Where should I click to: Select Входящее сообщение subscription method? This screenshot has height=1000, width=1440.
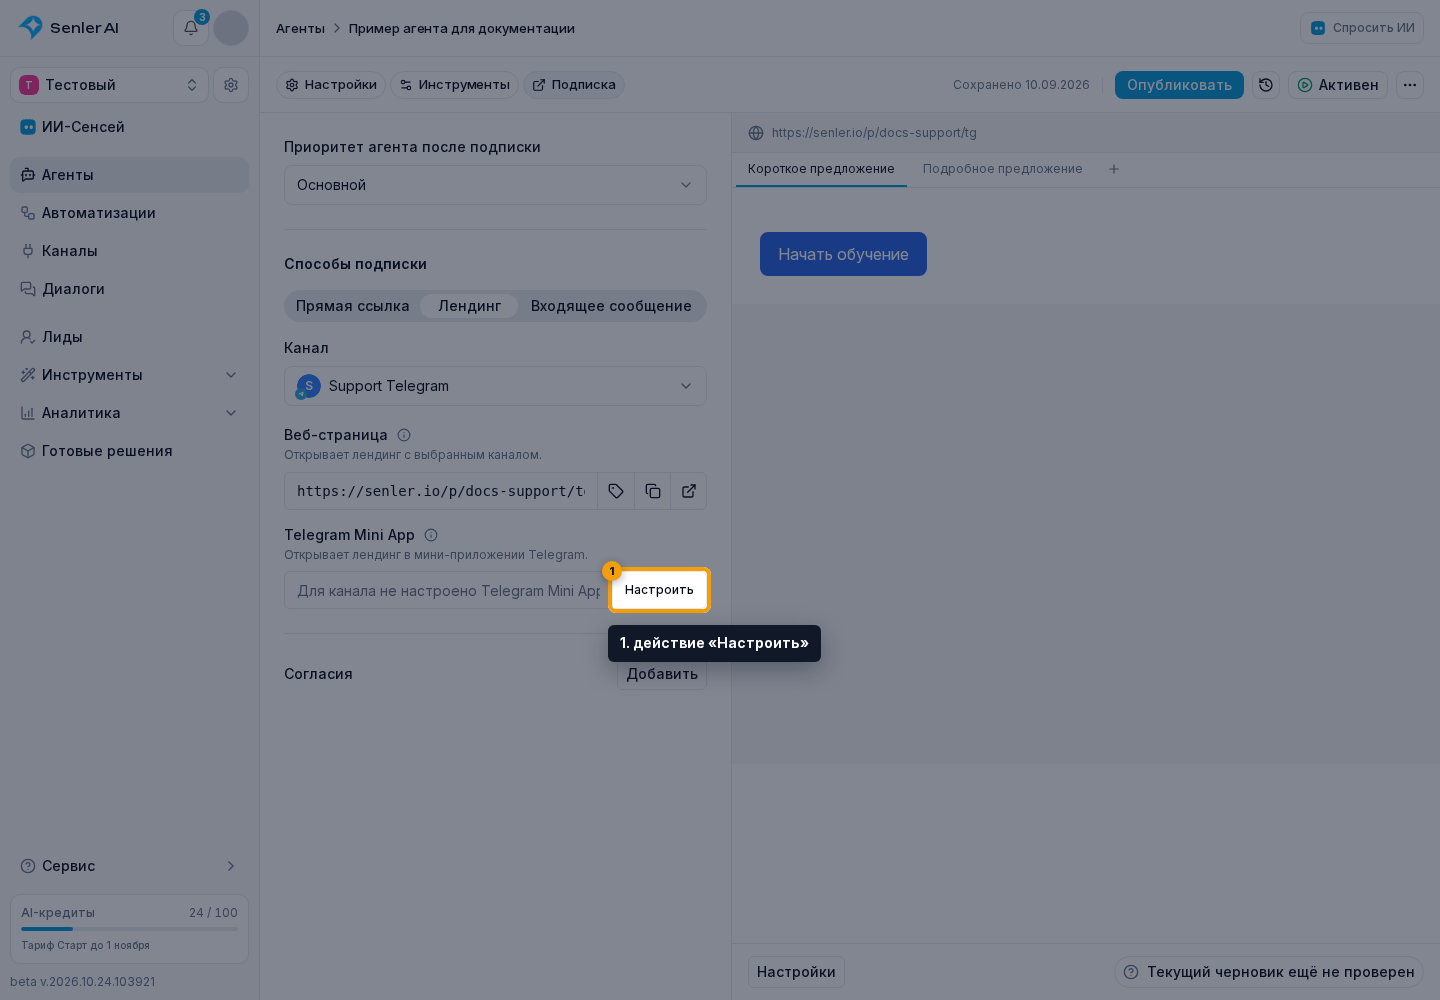(611, 306)
